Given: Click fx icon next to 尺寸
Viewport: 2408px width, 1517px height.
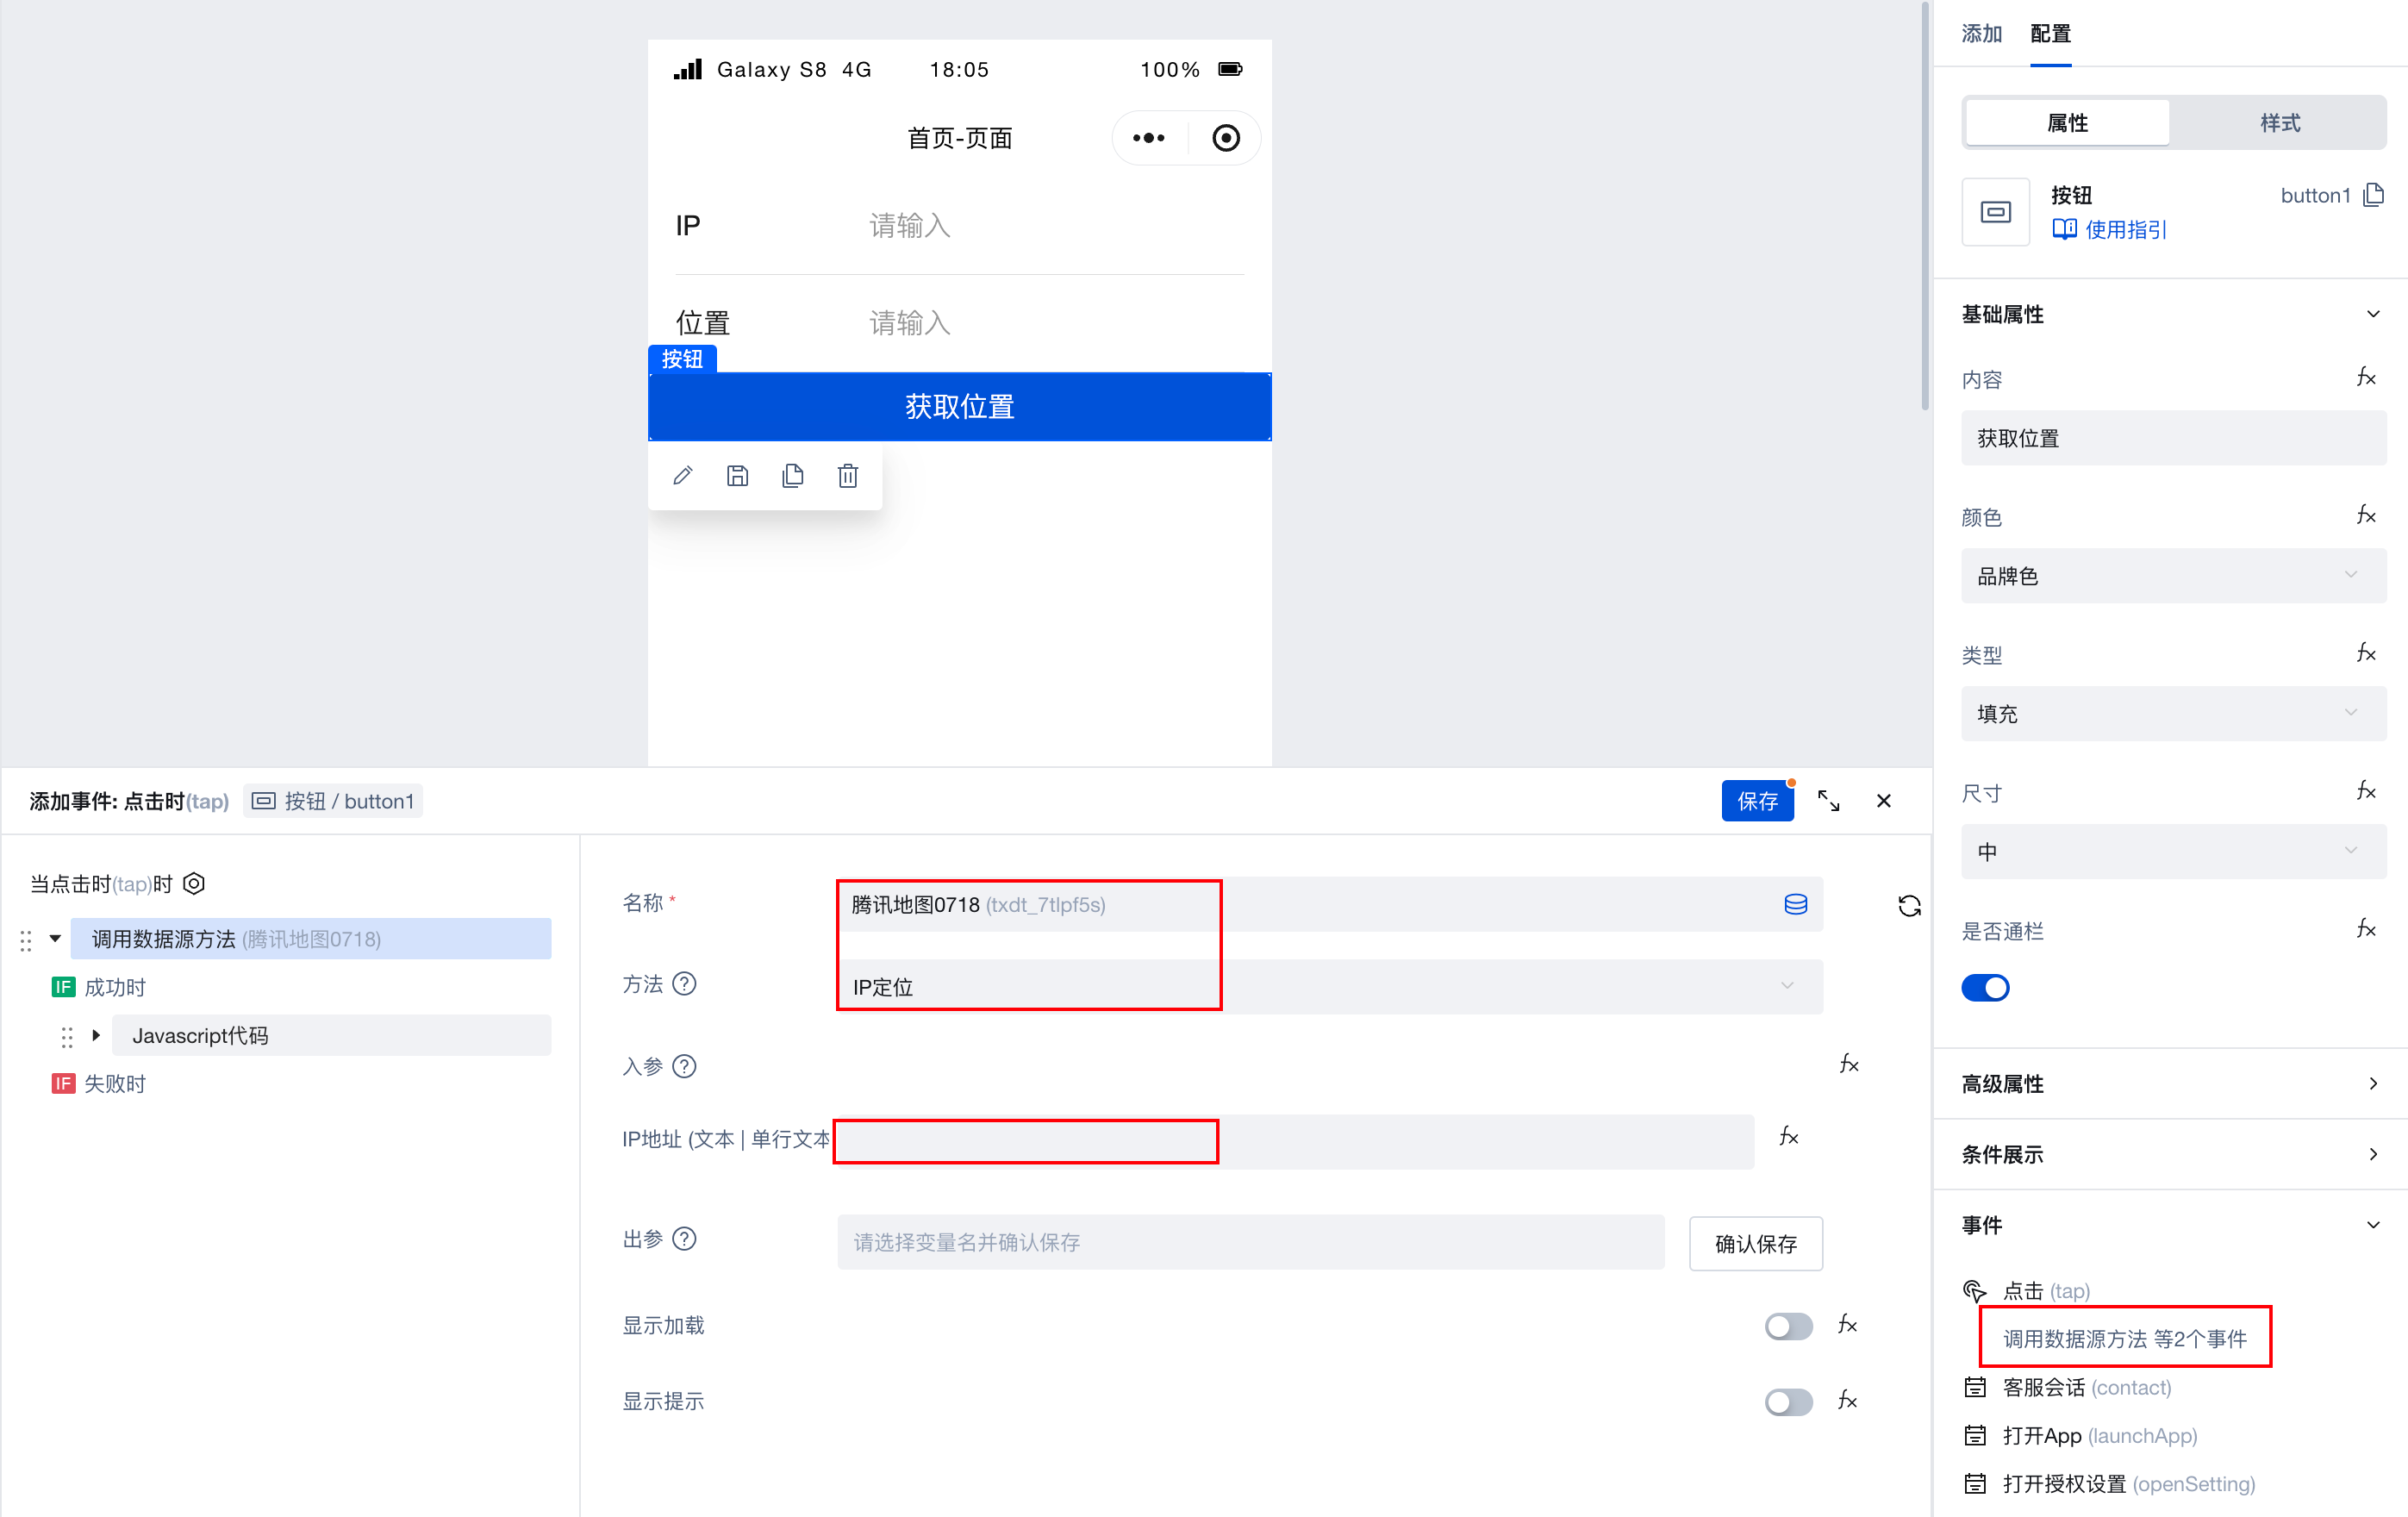Looking at the screenshot, I should click(2366, 791).
